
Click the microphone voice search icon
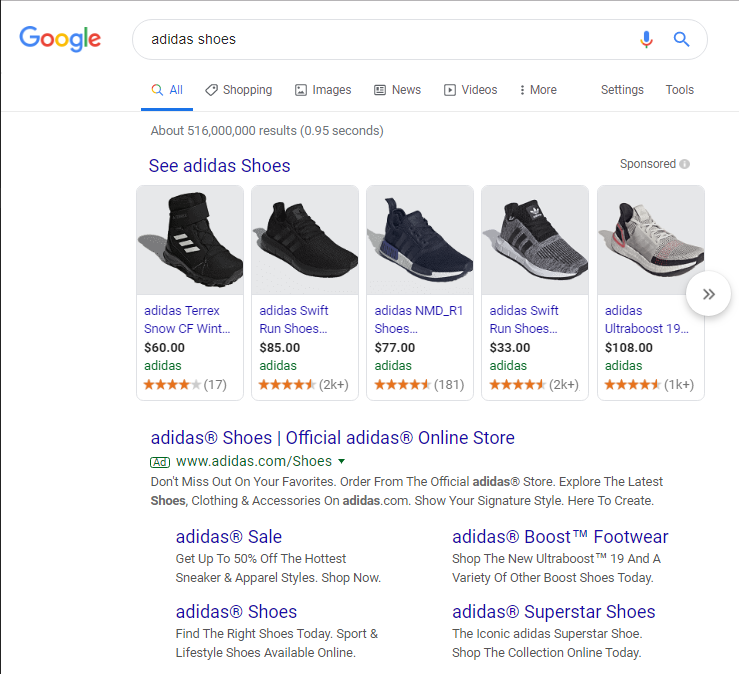click(x=646, y=39)
